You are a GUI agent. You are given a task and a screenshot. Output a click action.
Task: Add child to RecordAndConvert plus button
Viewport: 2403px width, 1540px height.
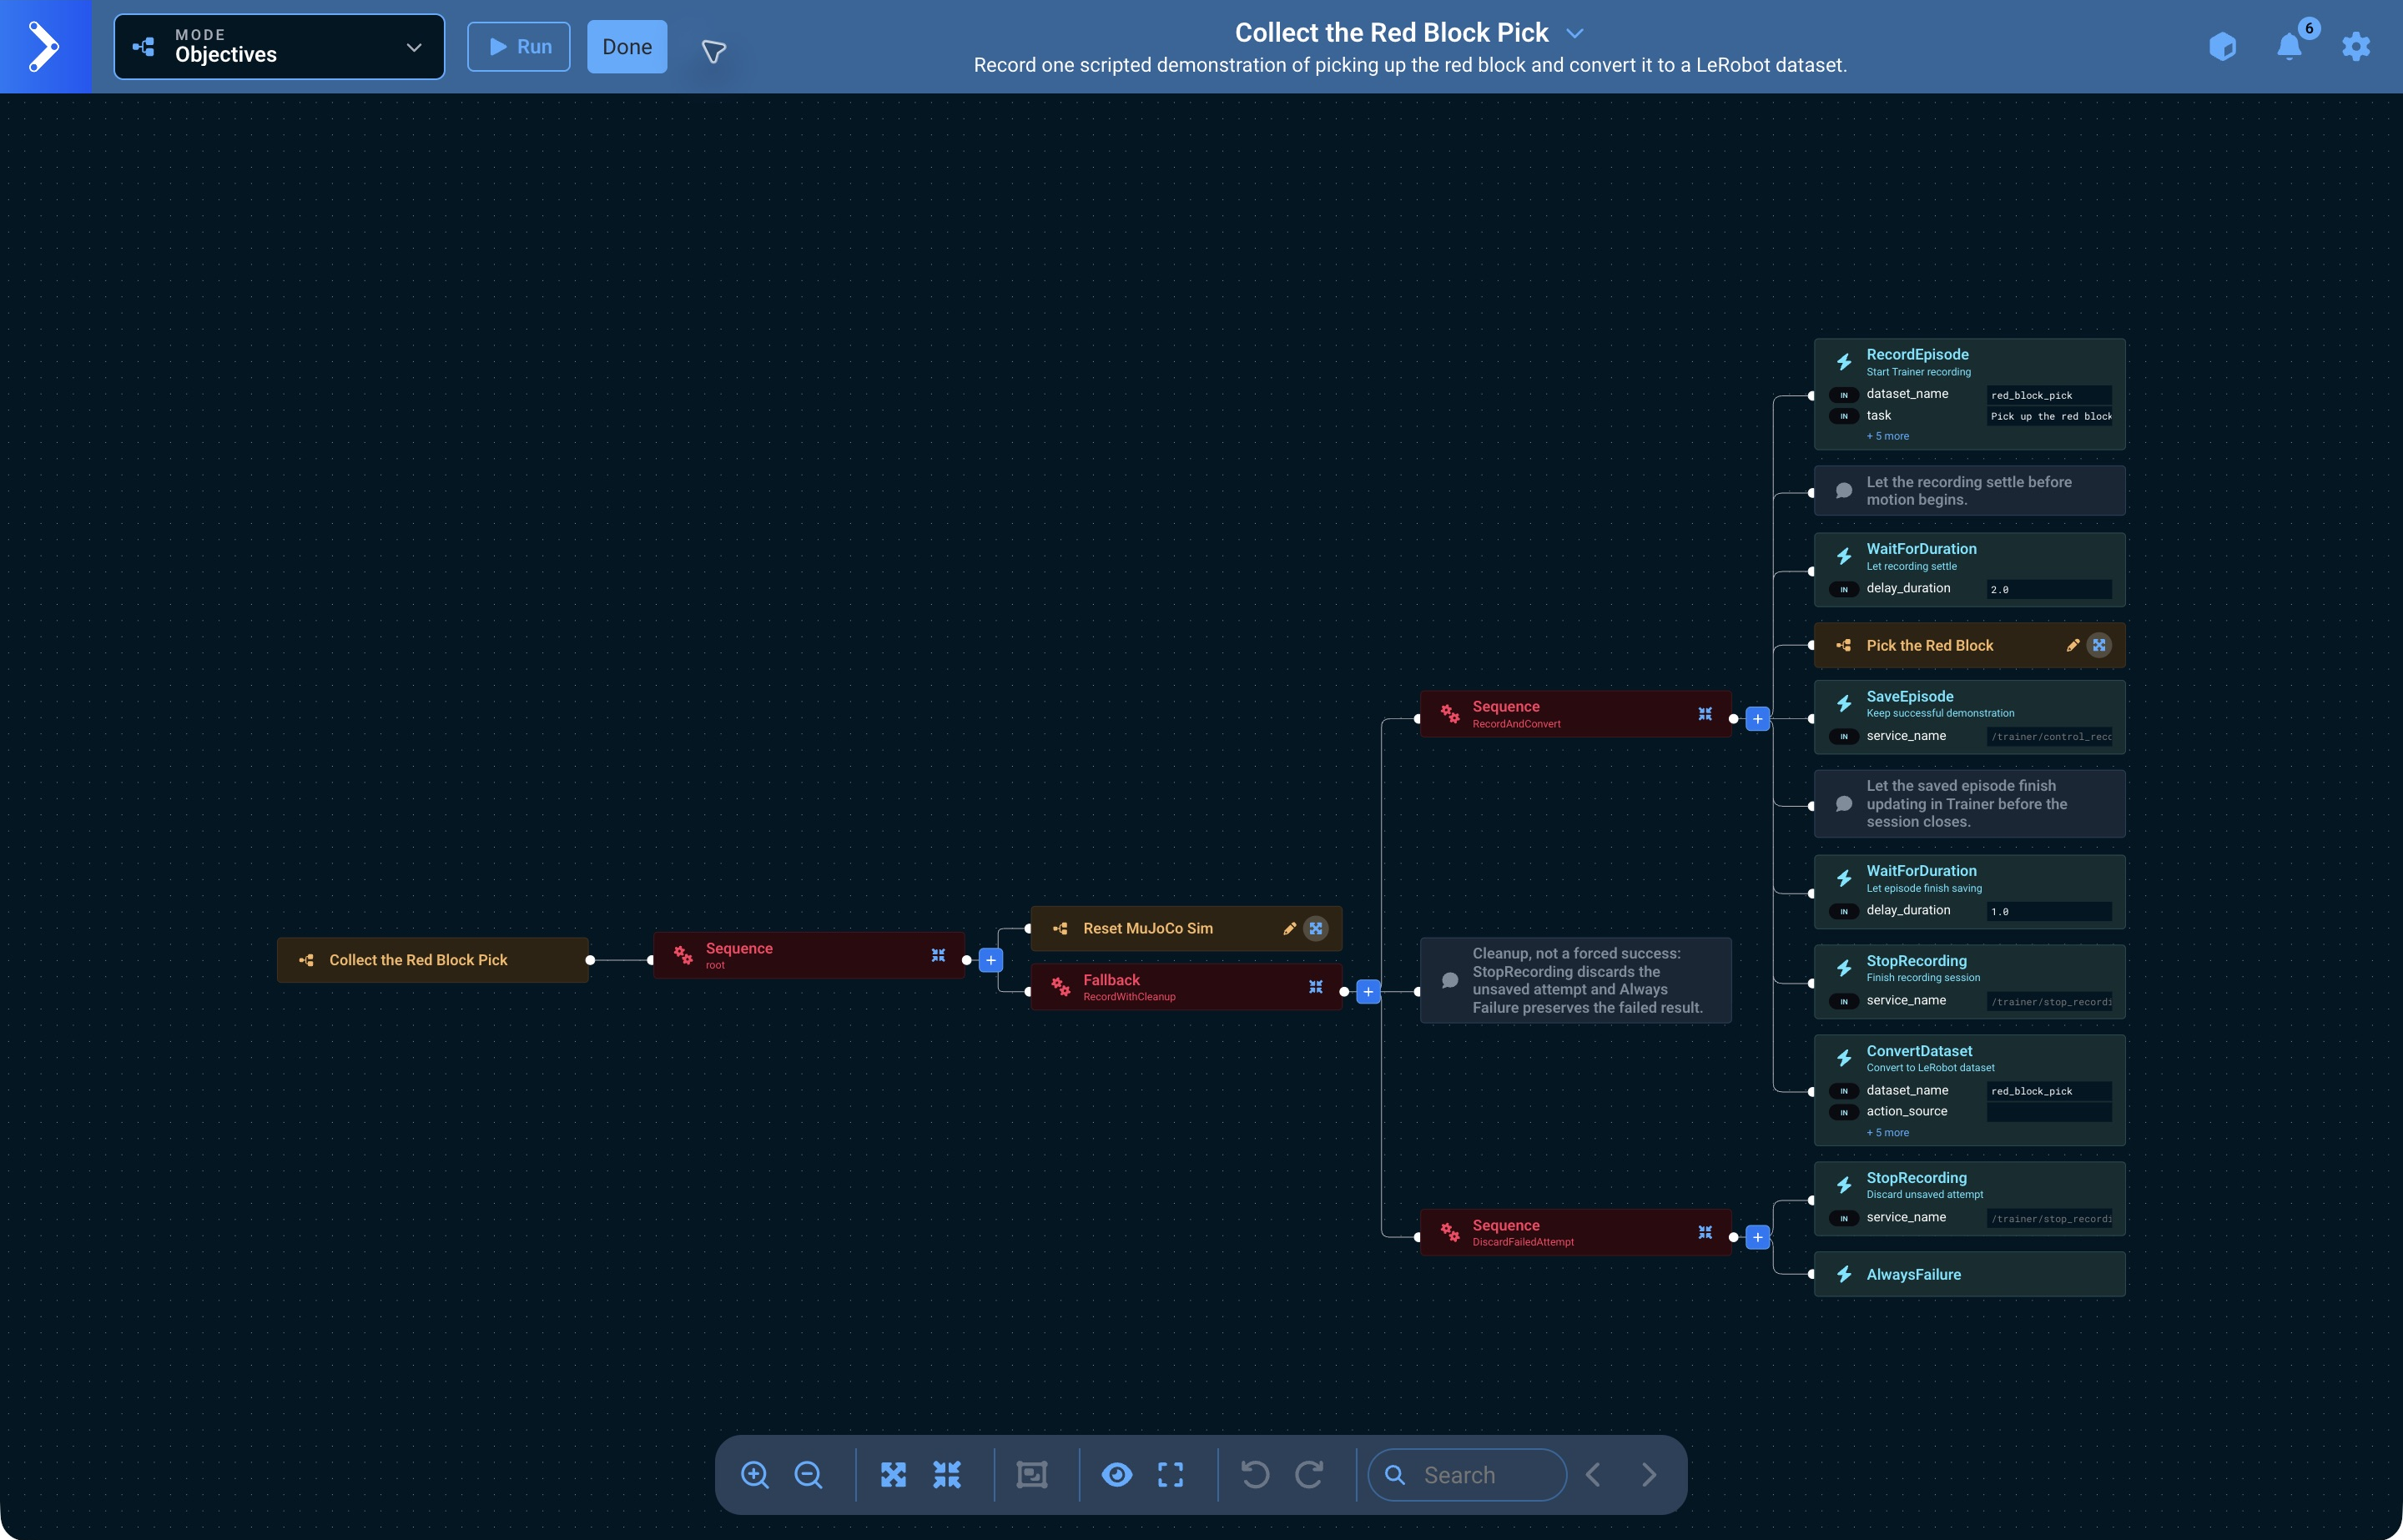click(x=1758, y=719)
